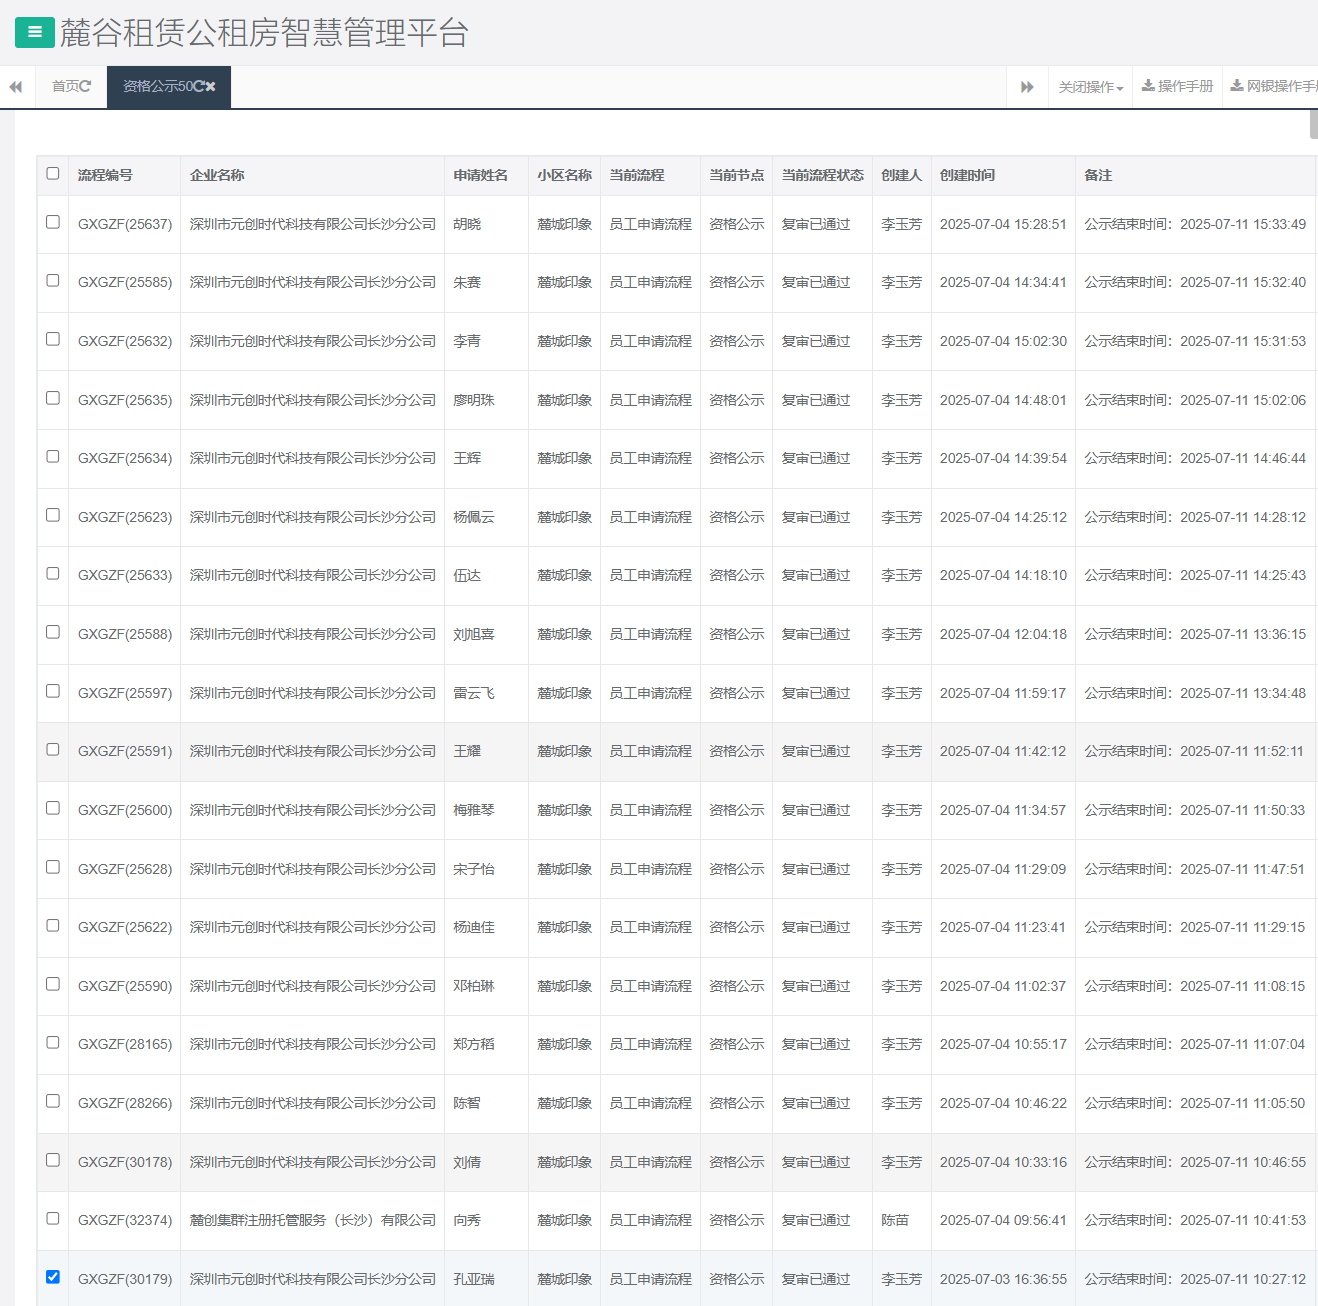Image resolution: width=1318 pixels, height=1306 pixels.
Task: Click the right double-arrow to scroll tabs right
Action: click(1027, 87)
